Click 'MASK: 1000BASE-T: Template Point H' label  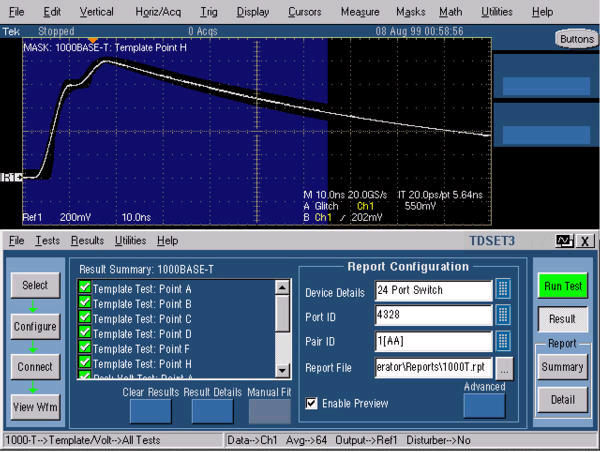click(105, 48)
